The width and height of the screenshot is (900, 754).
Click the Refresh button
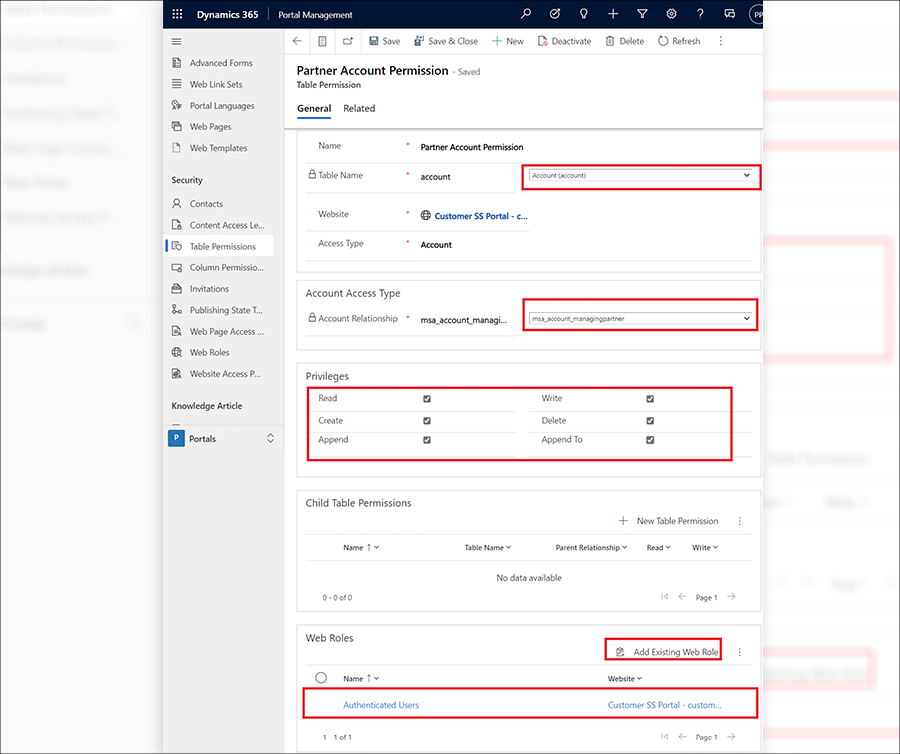[679, 41]
